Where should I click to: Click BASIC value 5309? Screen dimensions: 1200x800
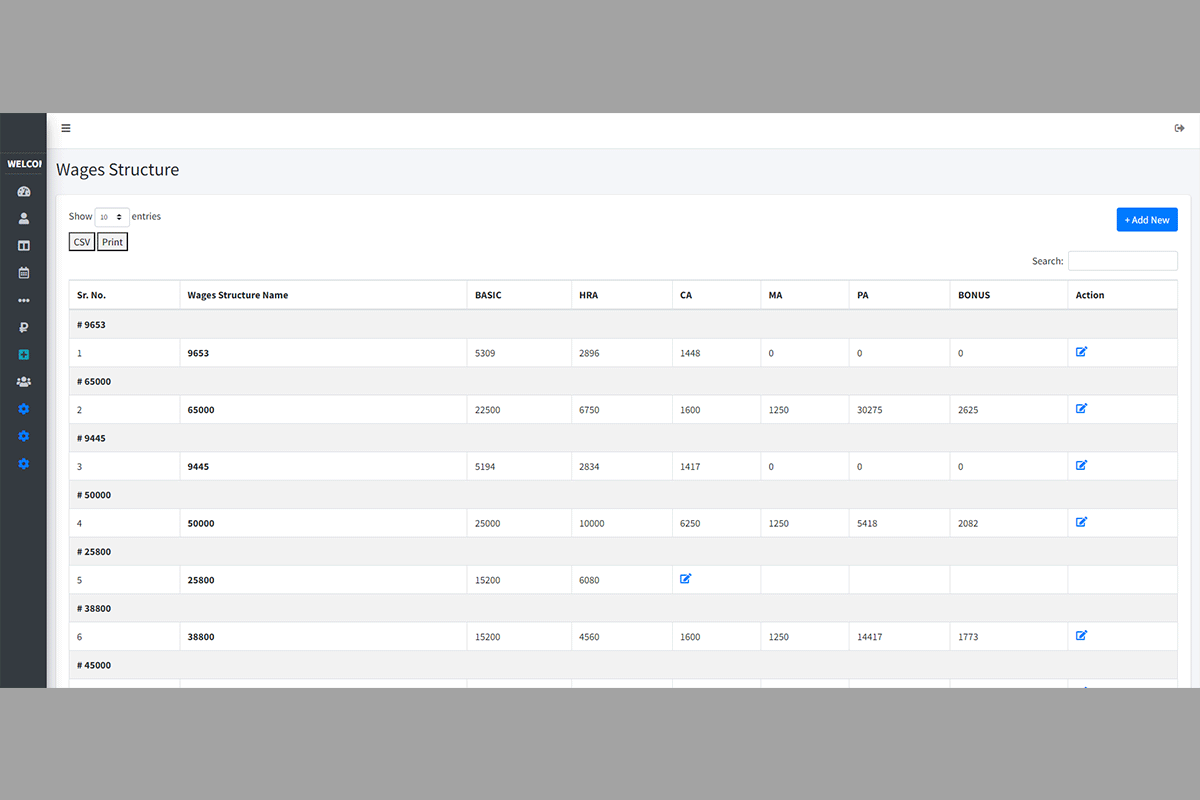485,353
